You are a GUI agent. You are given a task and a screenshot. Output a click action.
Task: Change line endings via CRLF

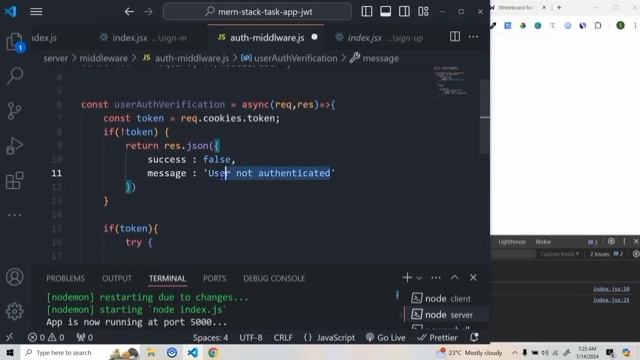tap(283, 338)
